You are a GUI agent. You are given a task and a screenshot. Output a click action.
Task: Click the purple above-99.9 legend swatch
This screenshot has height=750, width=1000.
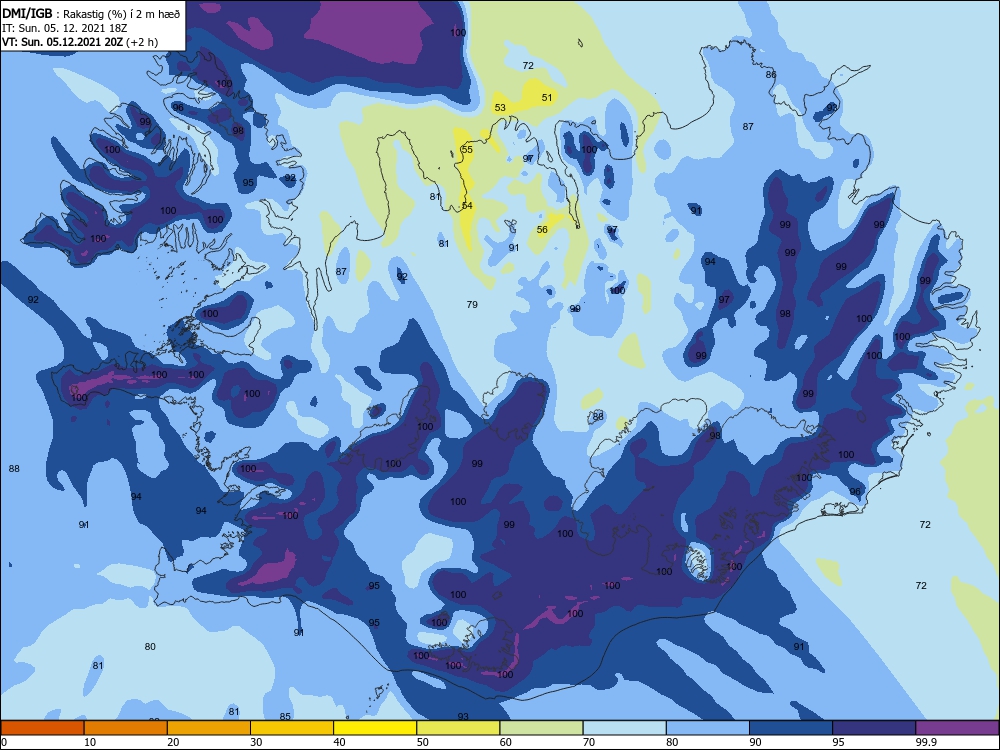click(x=957, y=728)
